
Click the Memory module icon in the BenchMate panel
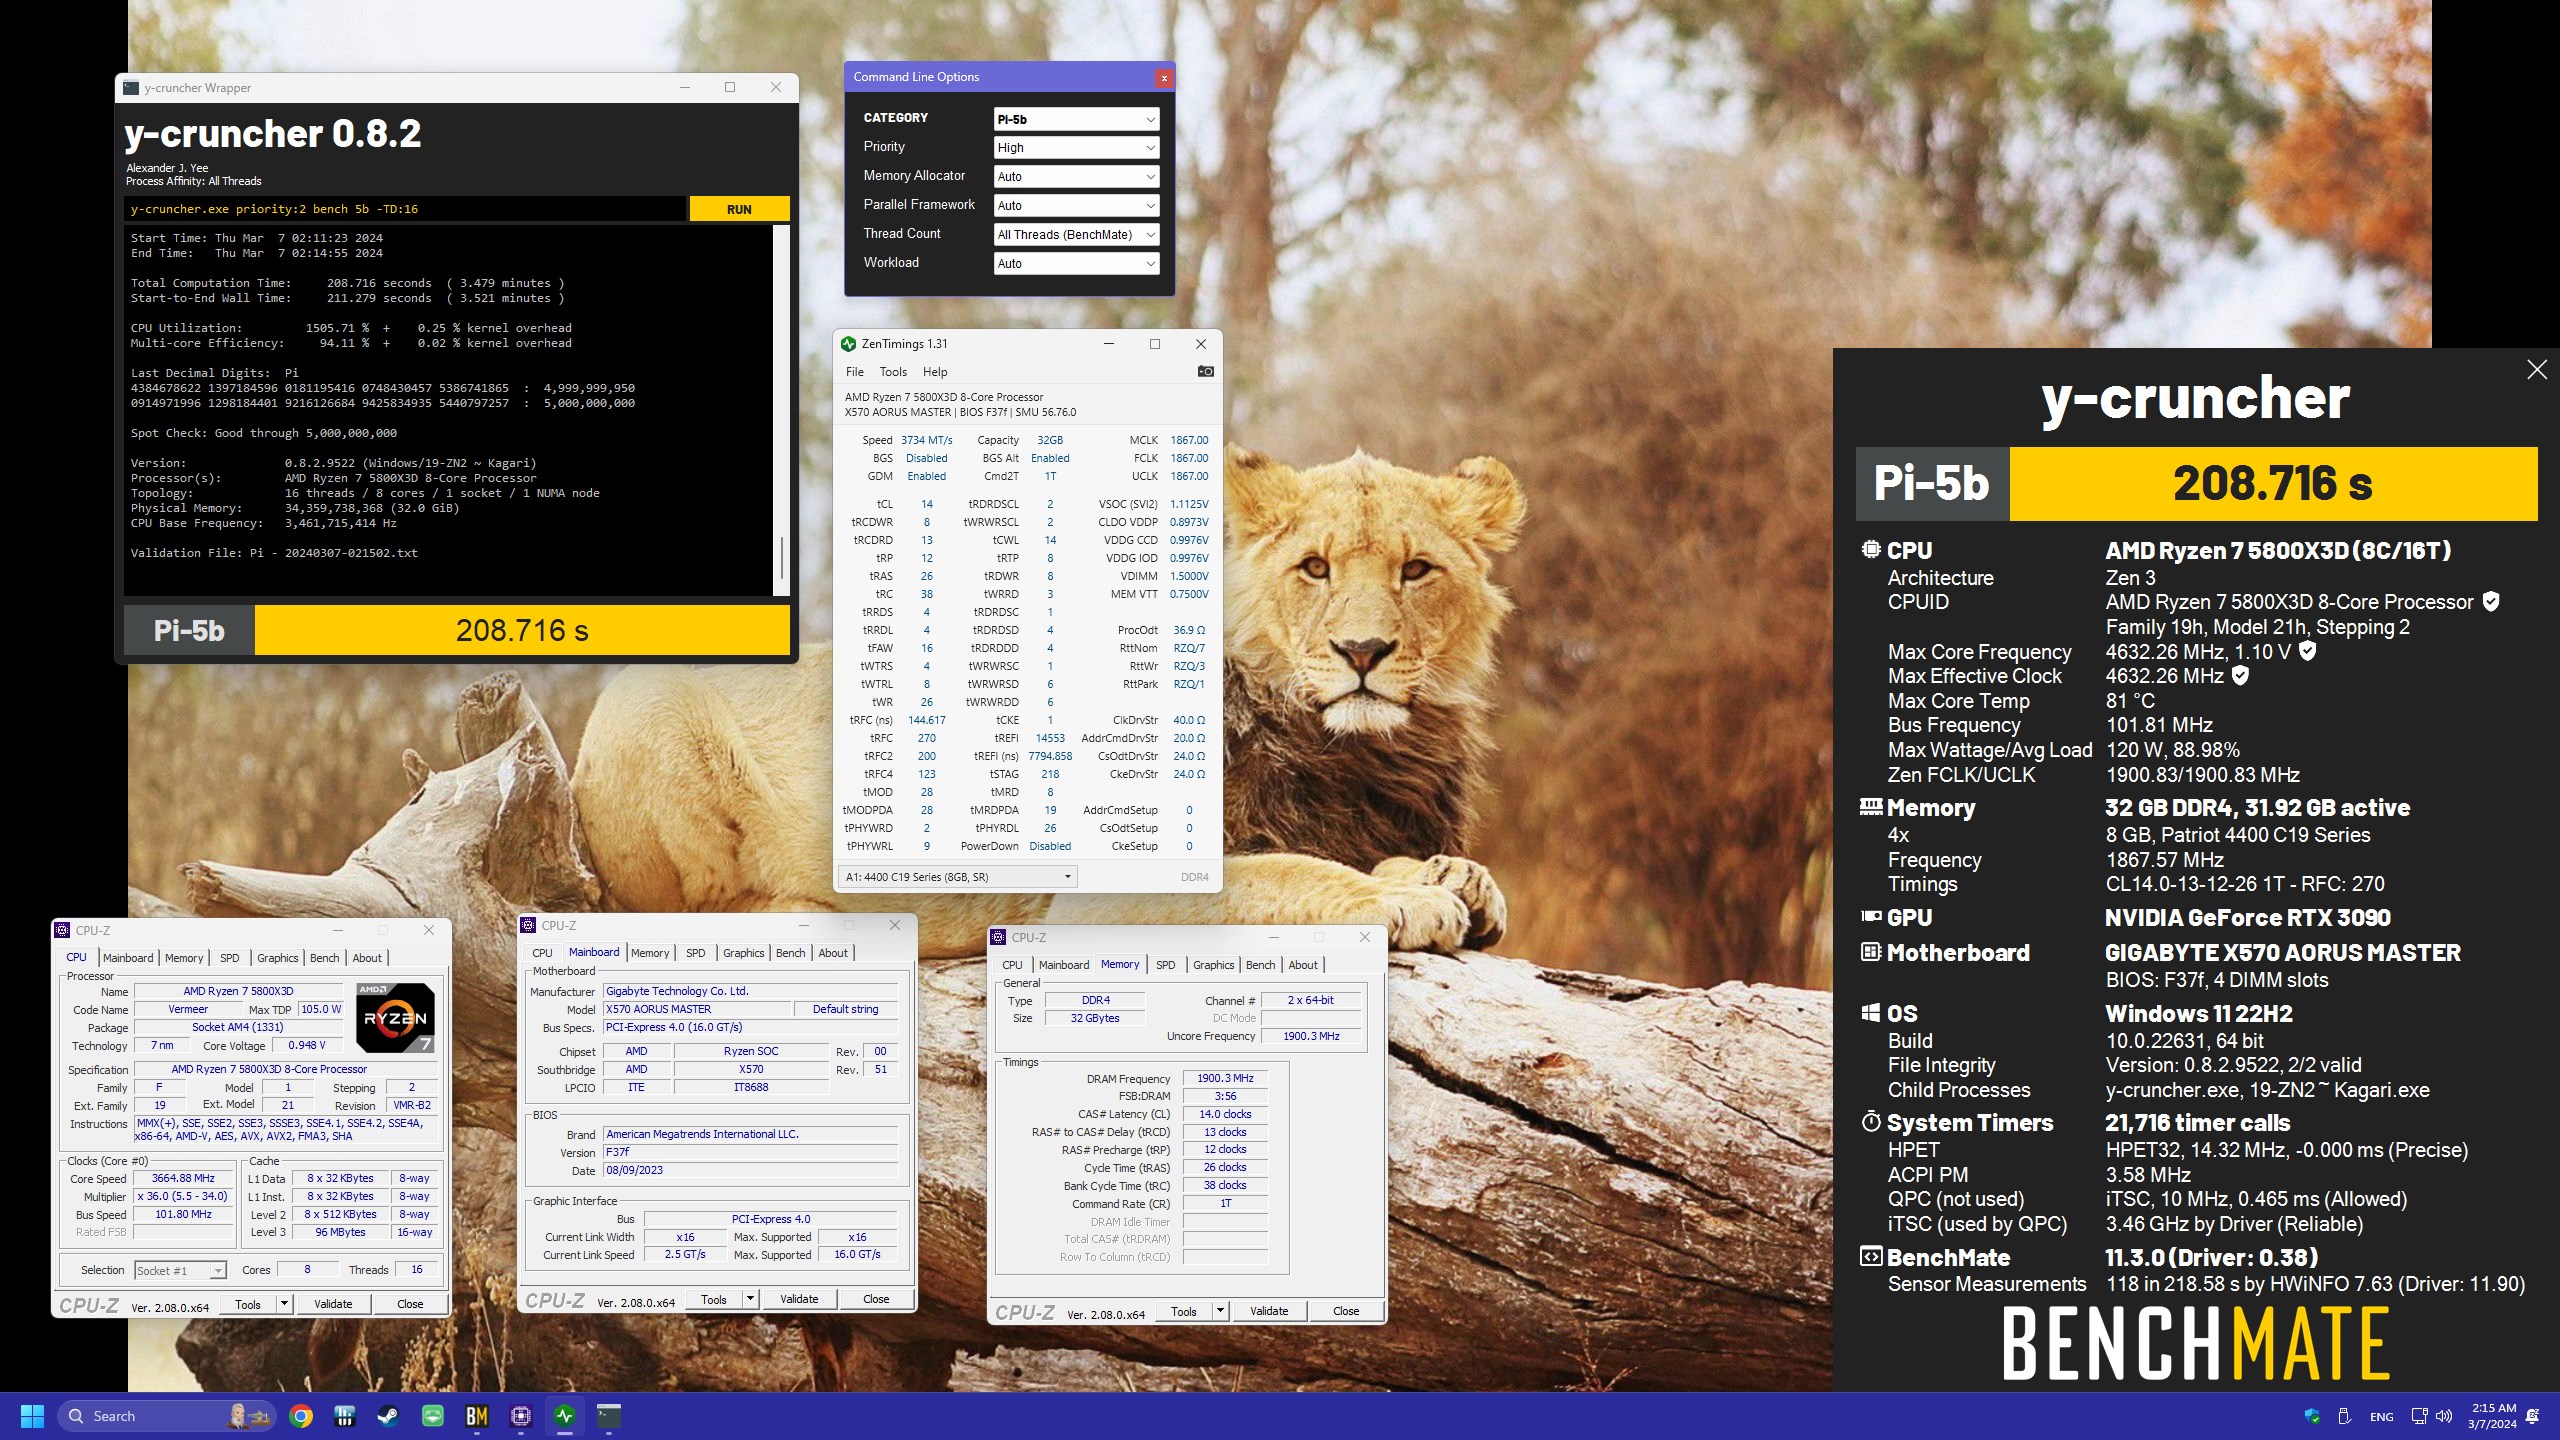pos(1870,806)
